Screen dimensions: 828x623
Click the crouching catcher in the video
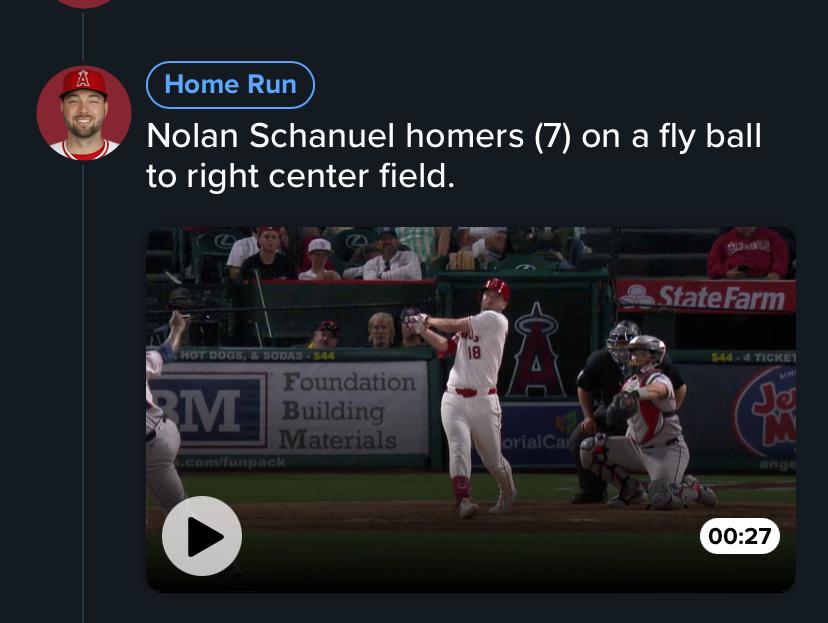point(652,430)
